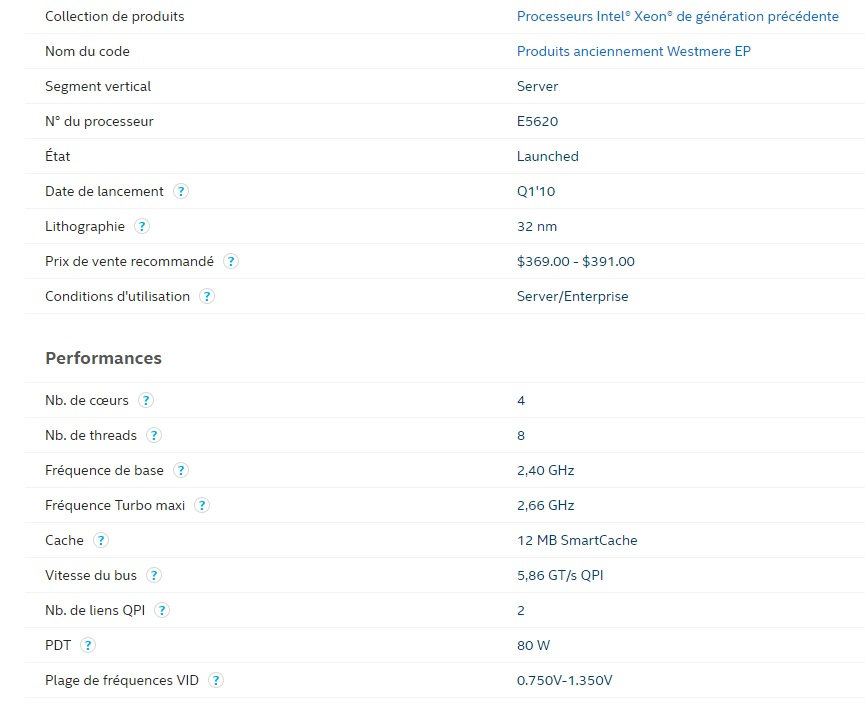Click help icon beside Prix de vente recommandé
This screenshot has height=712, width=865.
point(231,261)
